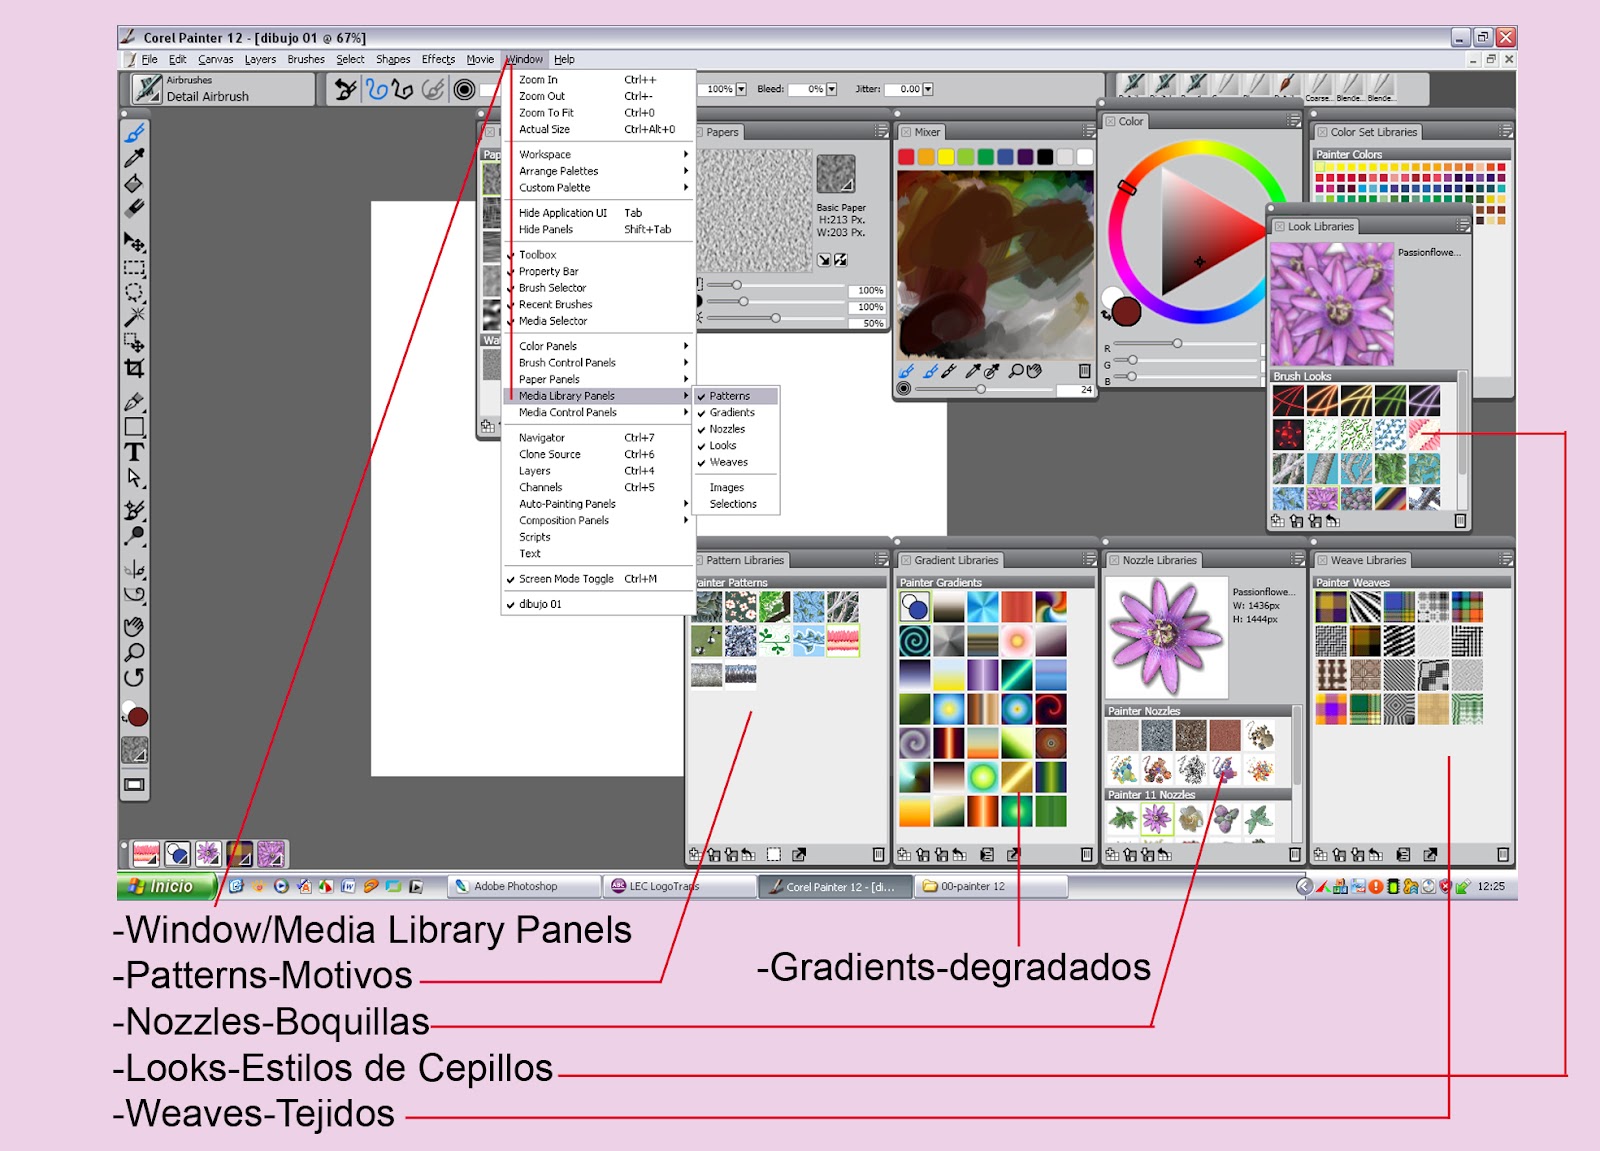Choose Images in the Media Library submenu

click(737, 488)
